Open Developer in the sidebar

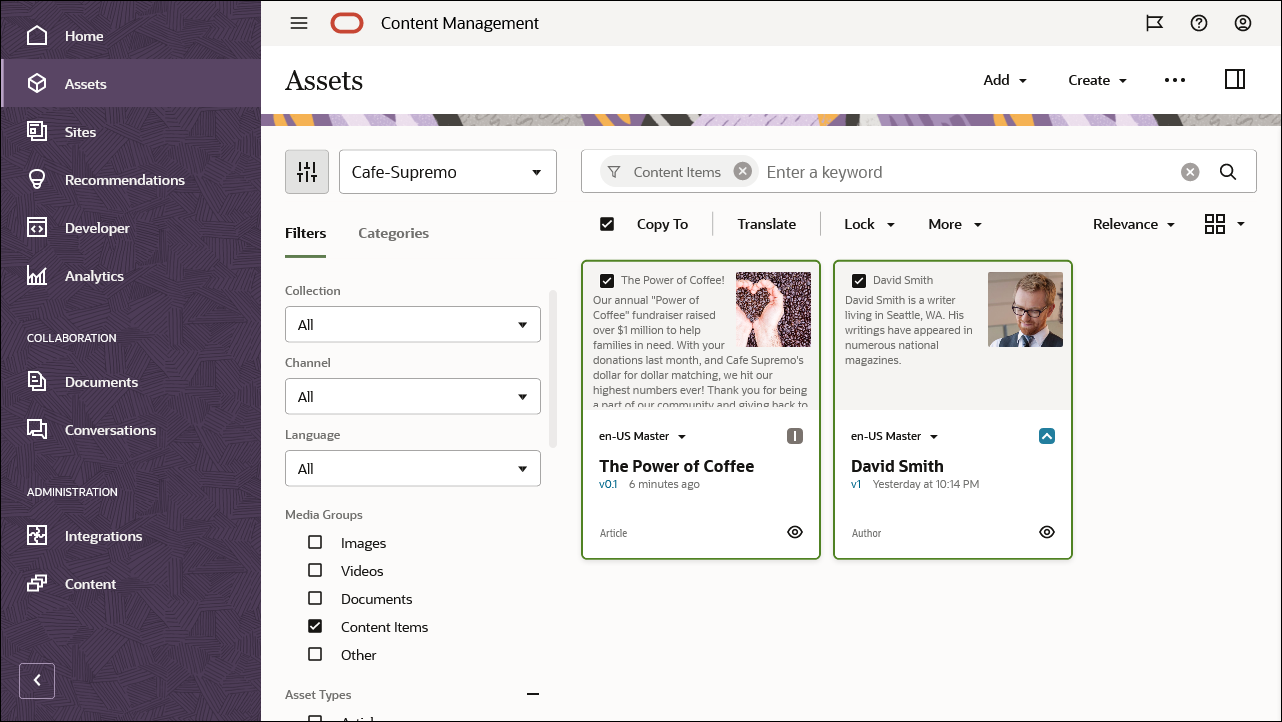click(131, 228)
